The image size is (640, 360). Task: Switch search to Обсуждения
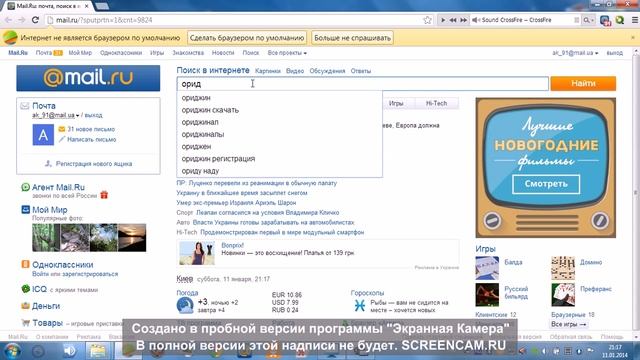(x=327, y=71)
